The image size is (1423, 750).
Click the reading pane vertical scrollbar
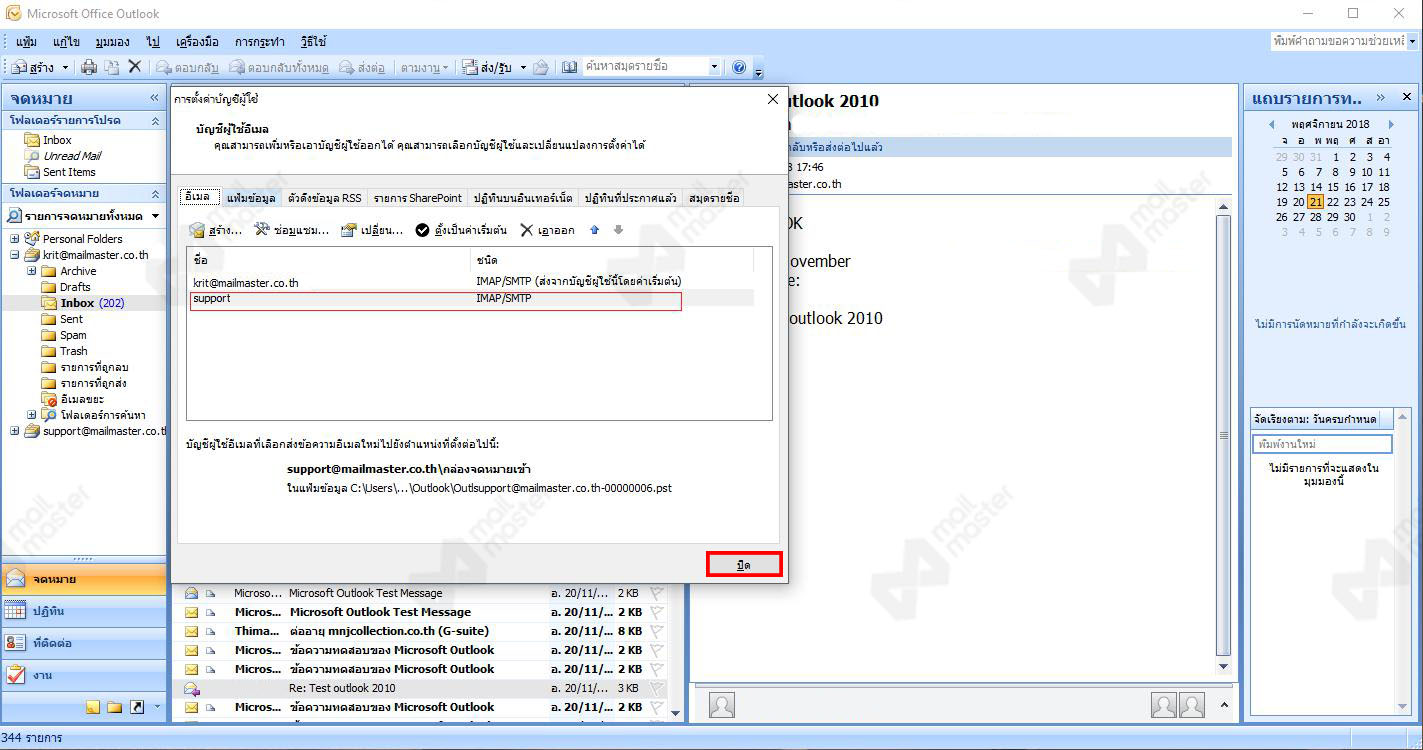click(x=1223, y=436)
